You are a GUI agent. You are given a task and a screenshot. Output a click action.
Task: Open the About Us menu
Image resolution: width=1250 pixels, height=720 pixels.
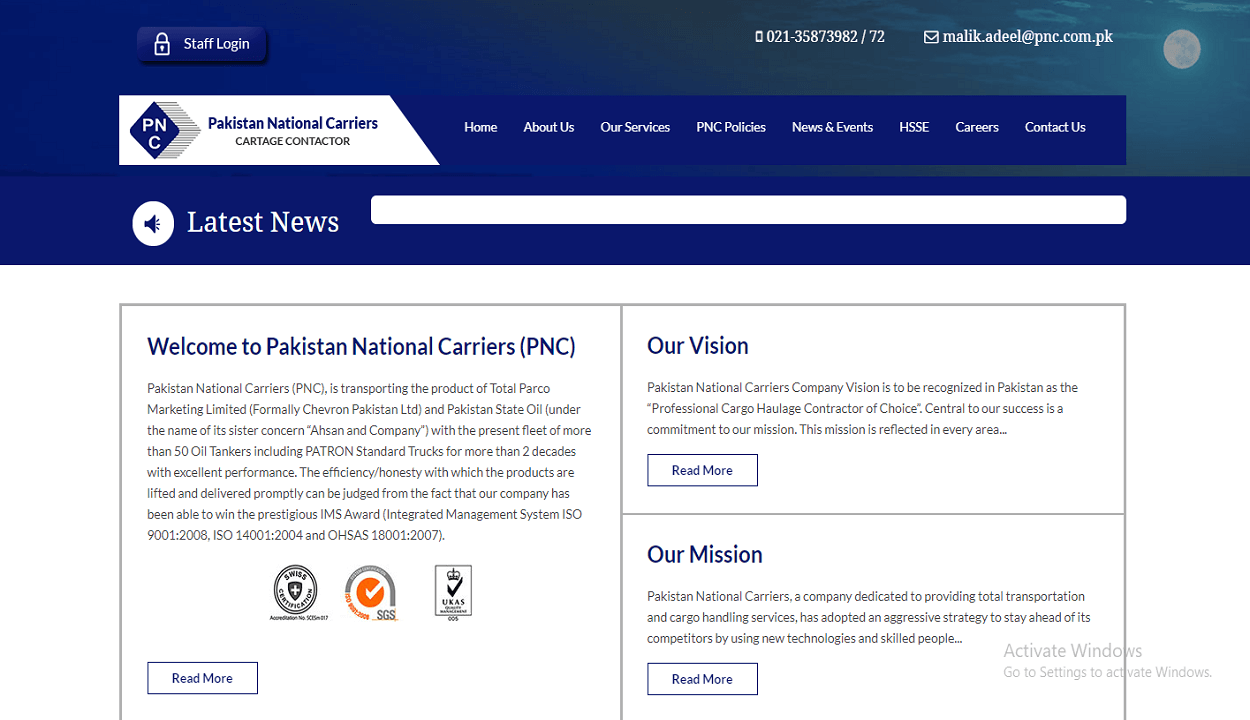(x=548, y=127)
